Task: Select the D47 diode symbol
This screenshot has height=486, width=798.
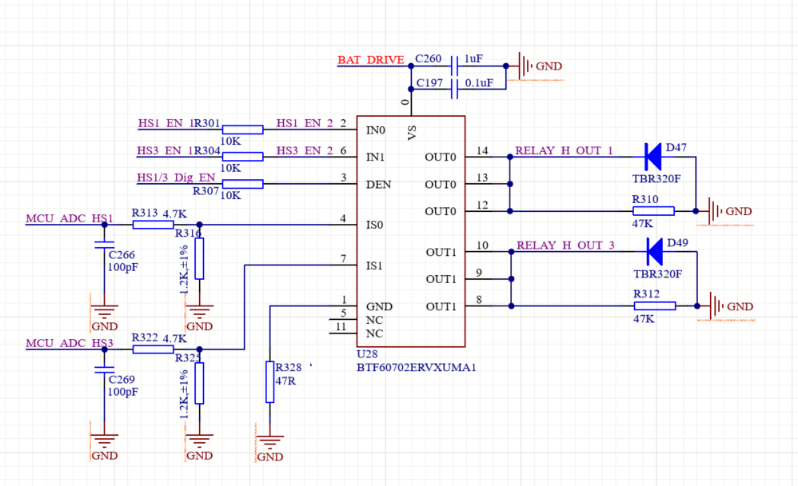Action: point(652,157)
